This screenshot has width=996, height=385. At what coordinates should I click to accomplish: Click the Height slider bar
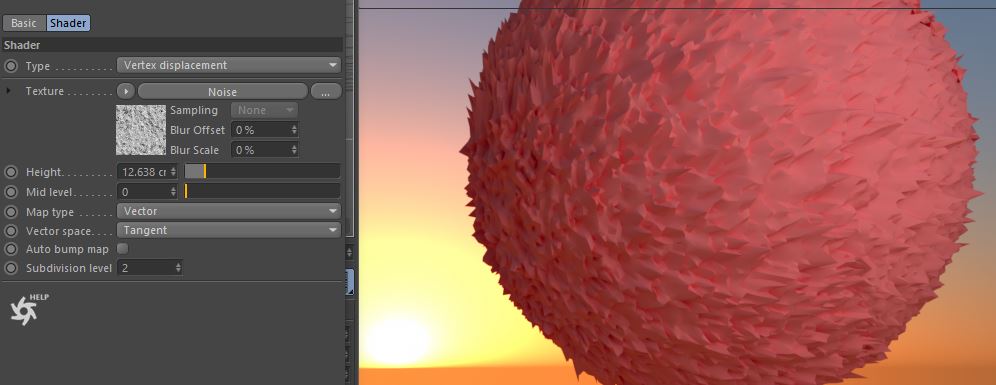tap(262, 172)
